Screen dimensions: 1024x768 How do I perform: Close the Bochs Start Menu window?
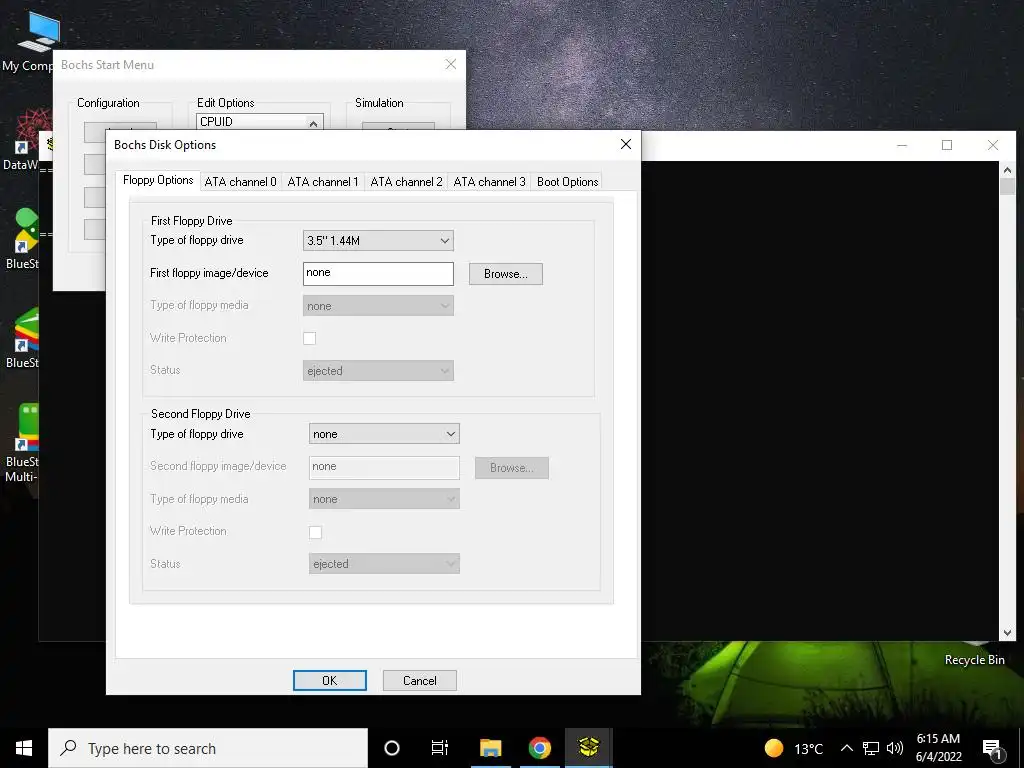tap(451, 64)
